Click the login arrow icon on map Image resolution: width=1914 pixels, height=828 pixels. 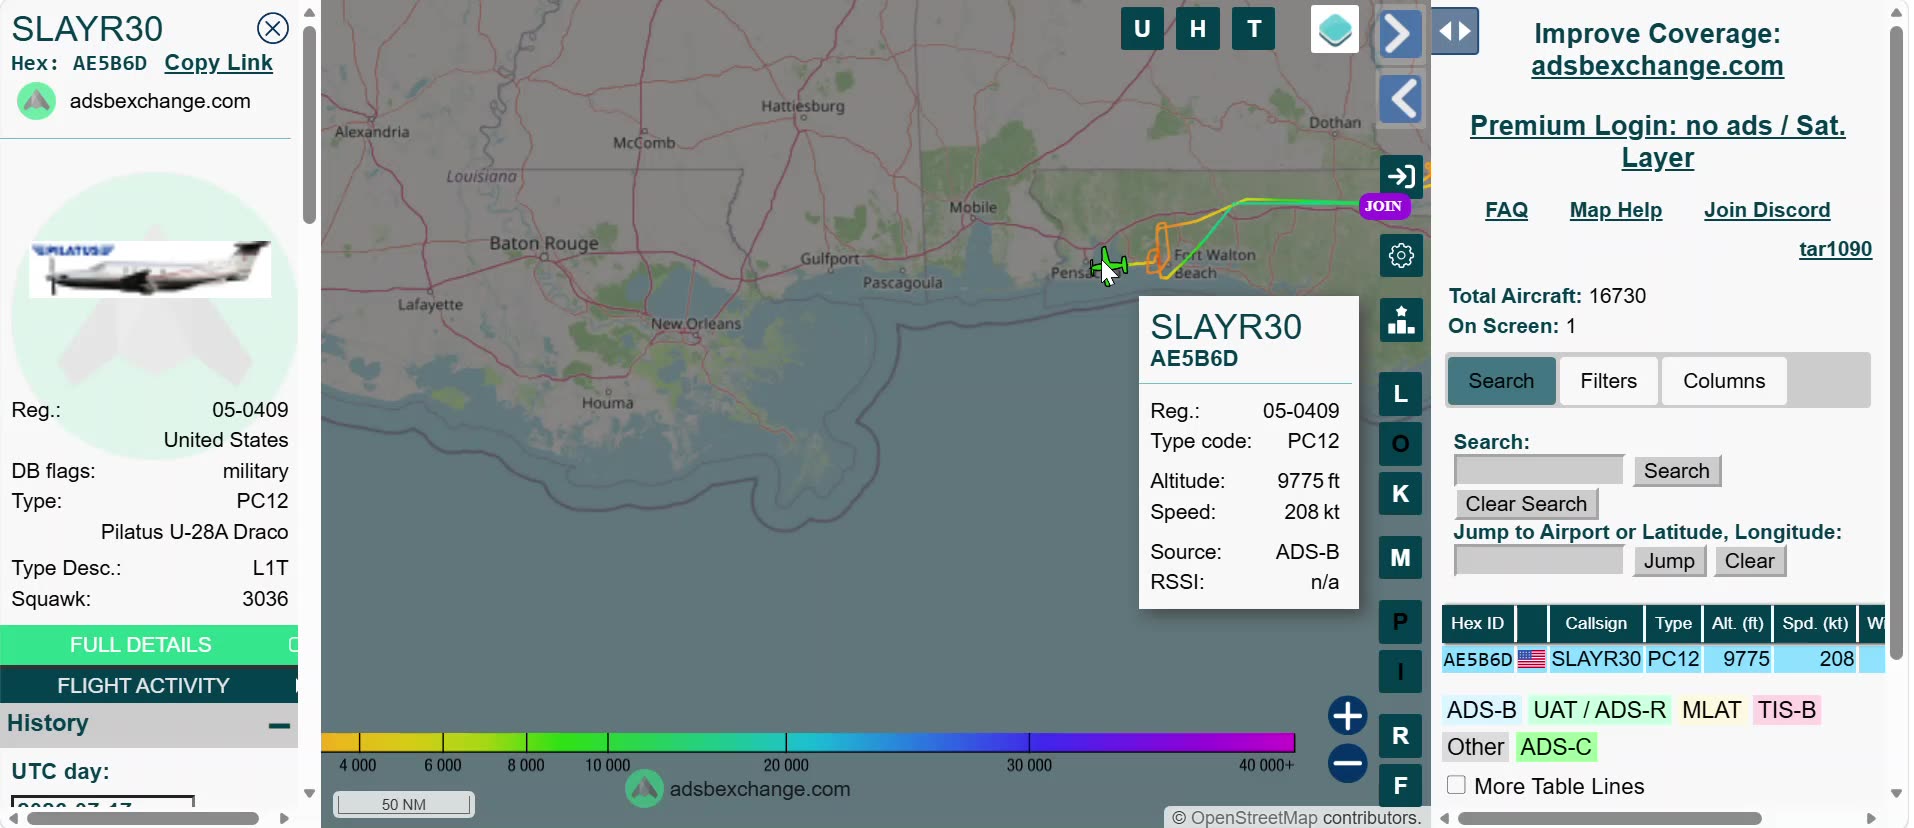click(1401, 177)
